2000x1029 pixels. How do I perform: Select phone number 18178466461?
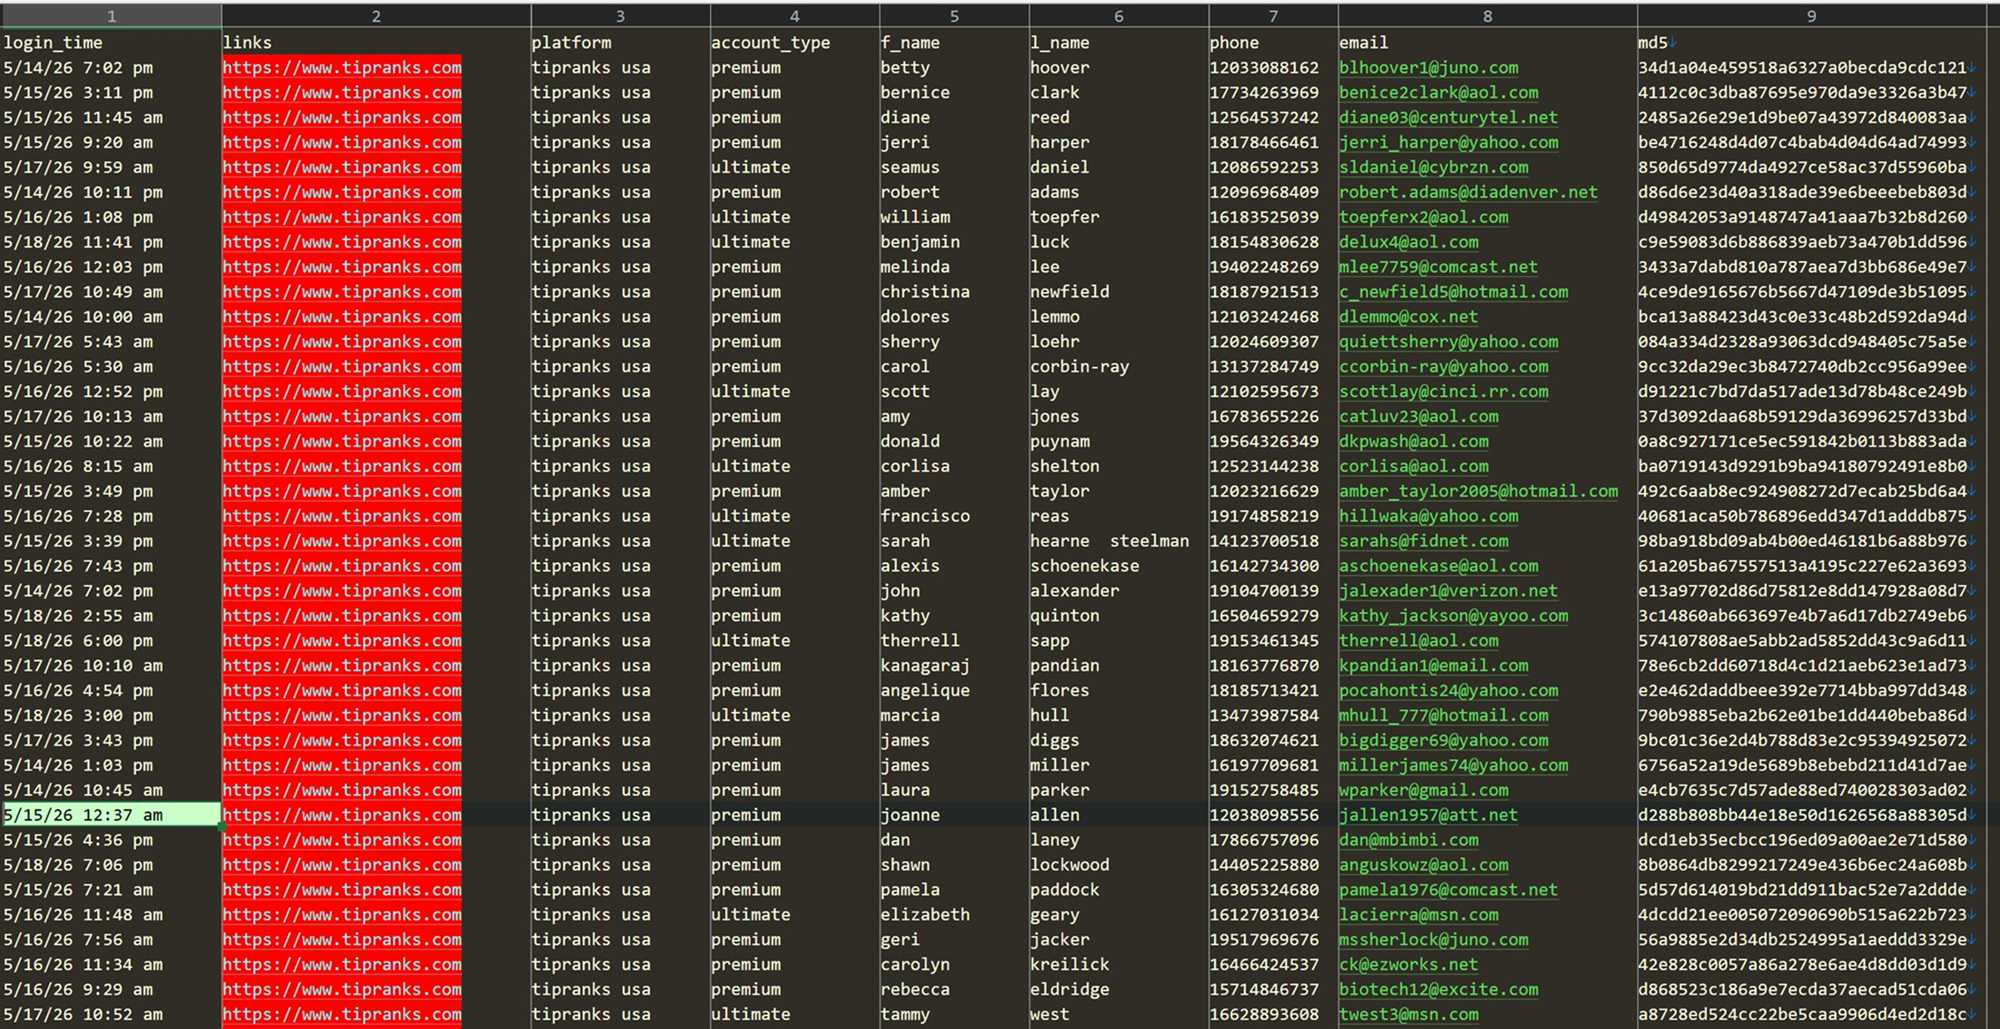pos(1264,143)
